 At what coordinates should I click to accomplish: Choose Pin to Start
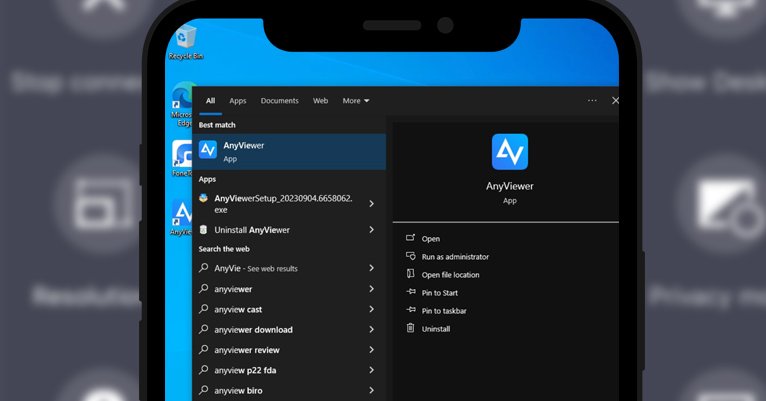[x=440, y=293]
